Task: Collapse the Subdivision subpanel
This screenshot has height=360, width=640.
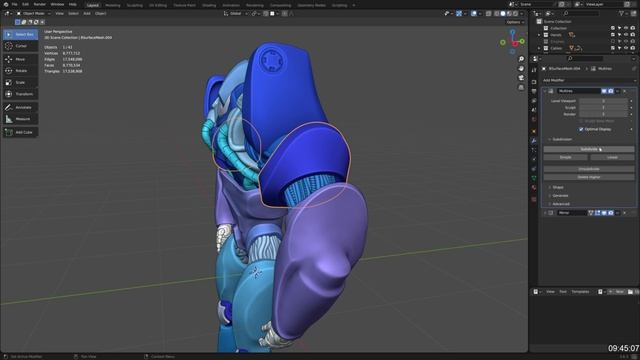Action: [x=562, y=140]
